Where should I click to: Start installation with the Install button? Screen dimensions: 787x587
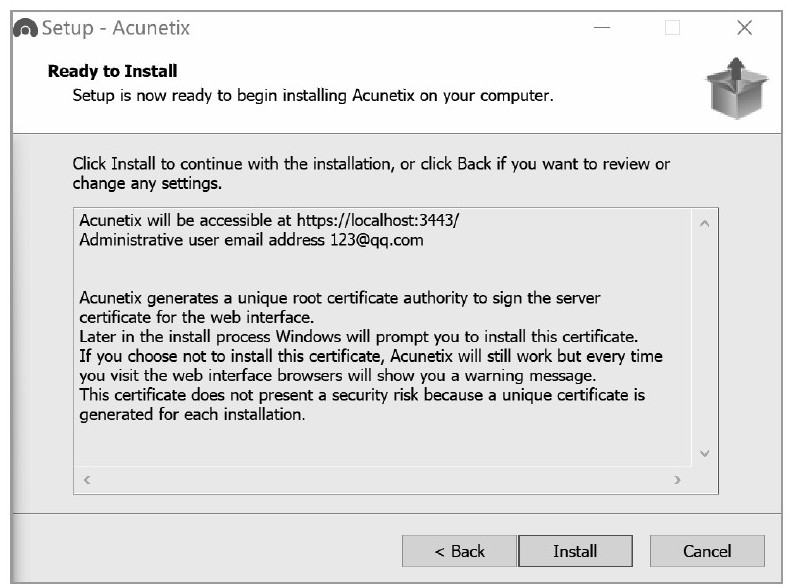tap(575, 551)
